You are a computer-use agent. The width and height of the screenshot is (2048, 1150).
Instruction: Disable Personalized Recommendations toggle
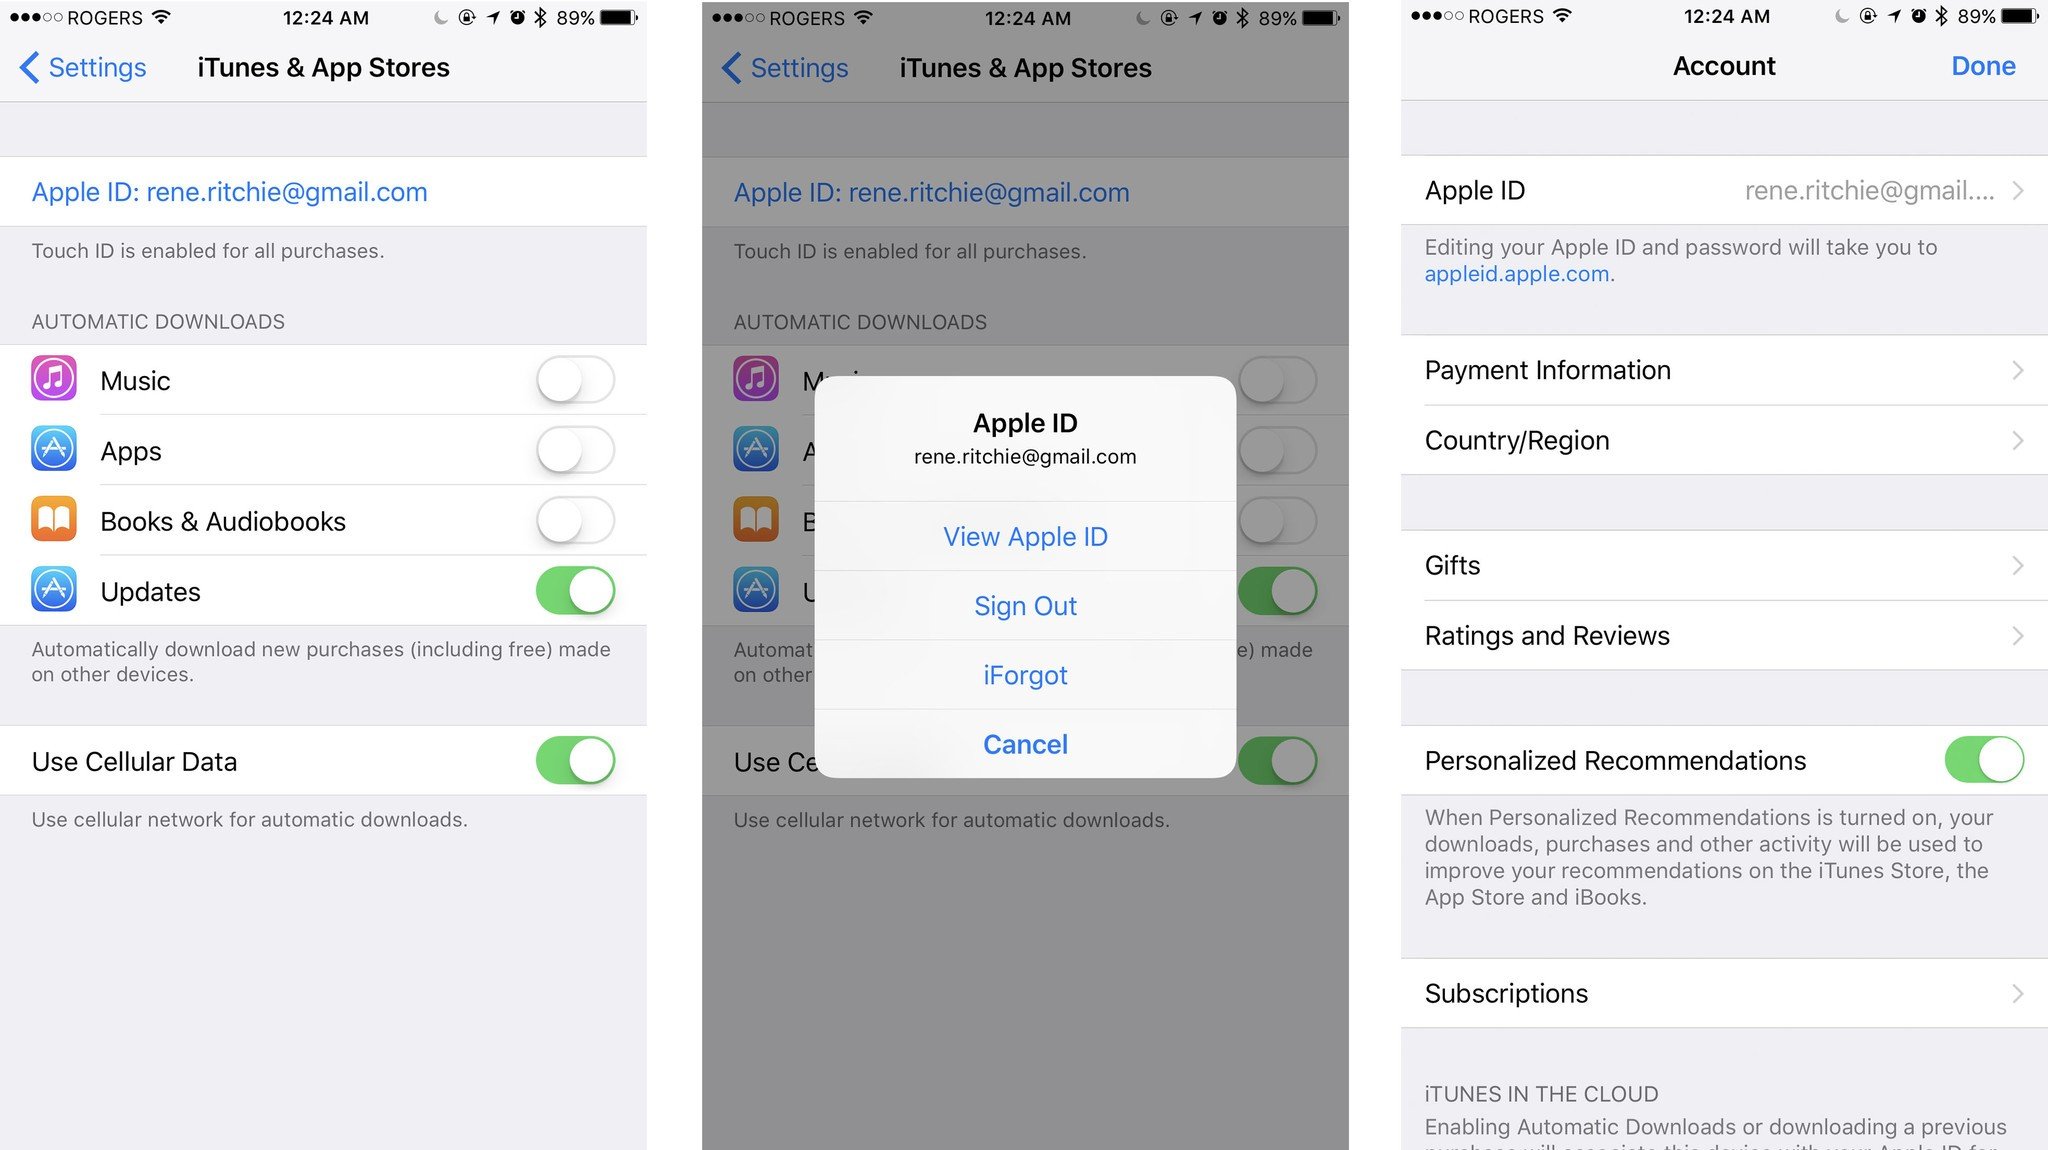1985,761
